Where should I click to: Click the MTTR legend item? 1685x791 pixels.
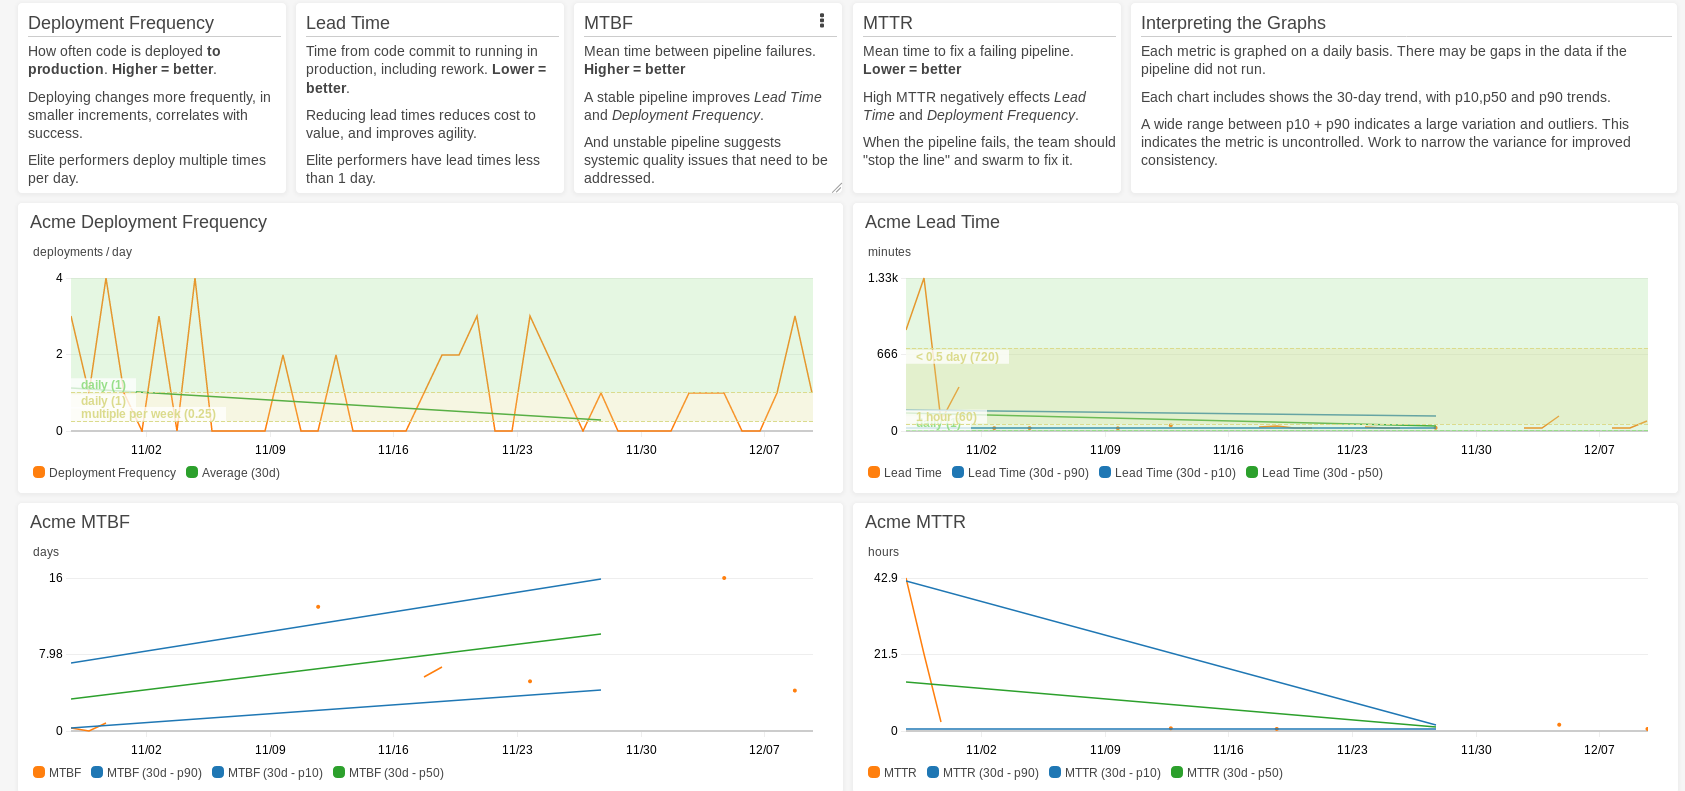coord(892,773)
